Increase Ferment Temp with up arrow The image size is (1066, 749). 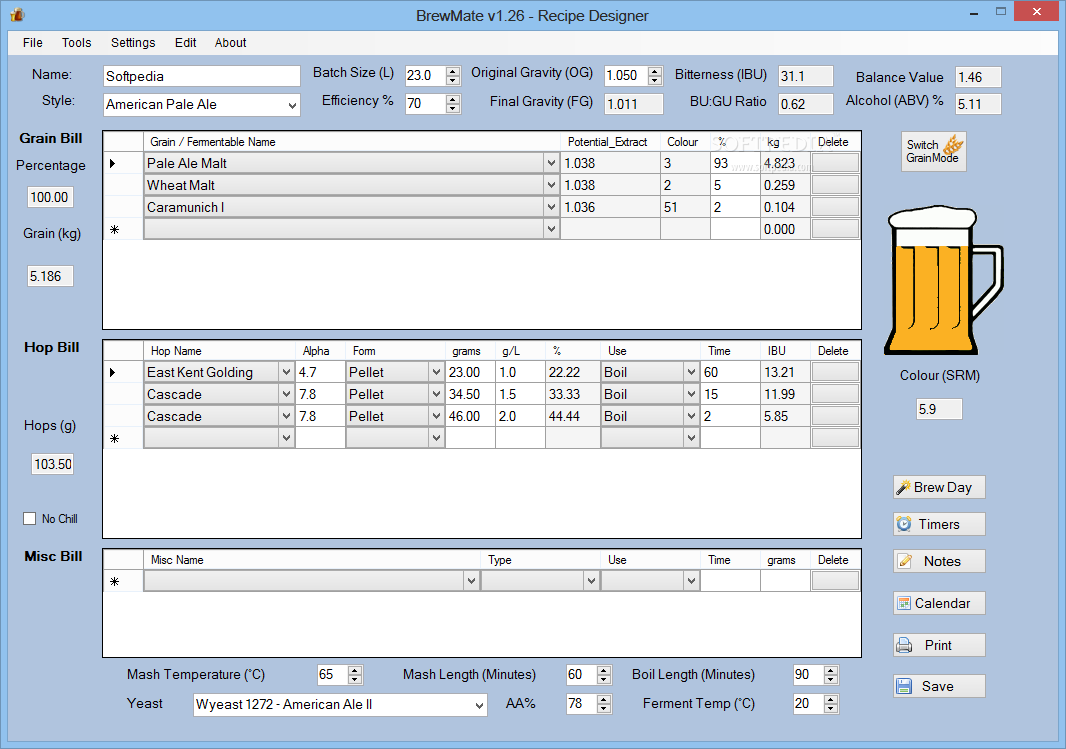(x=831, y=699)
